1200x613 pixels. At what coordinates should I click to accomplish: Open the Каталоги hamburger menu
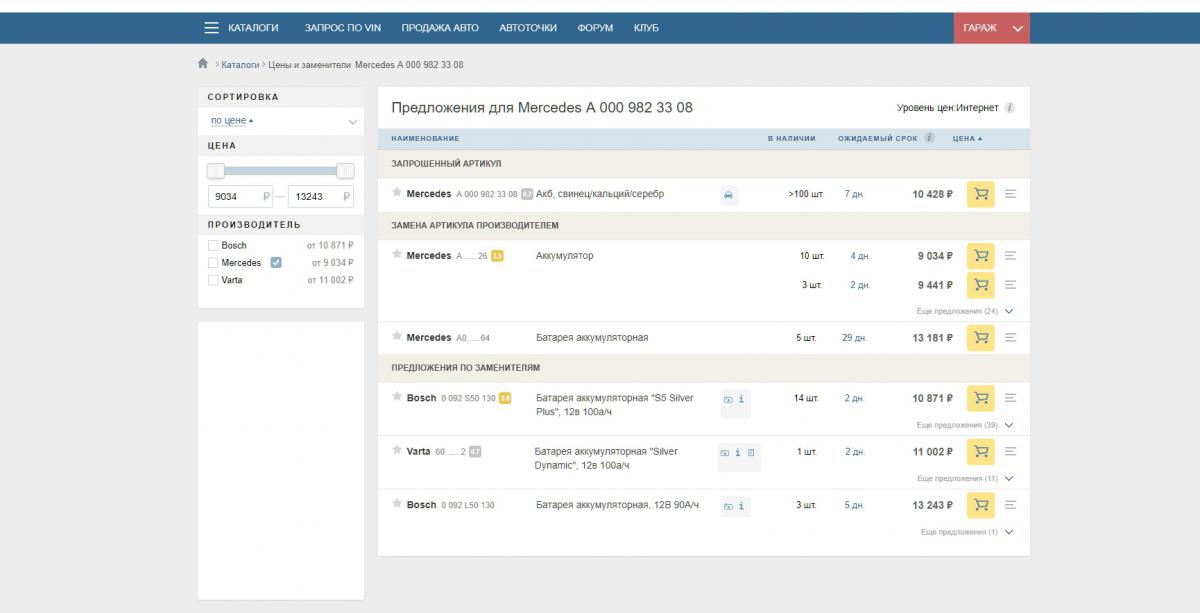241,28
